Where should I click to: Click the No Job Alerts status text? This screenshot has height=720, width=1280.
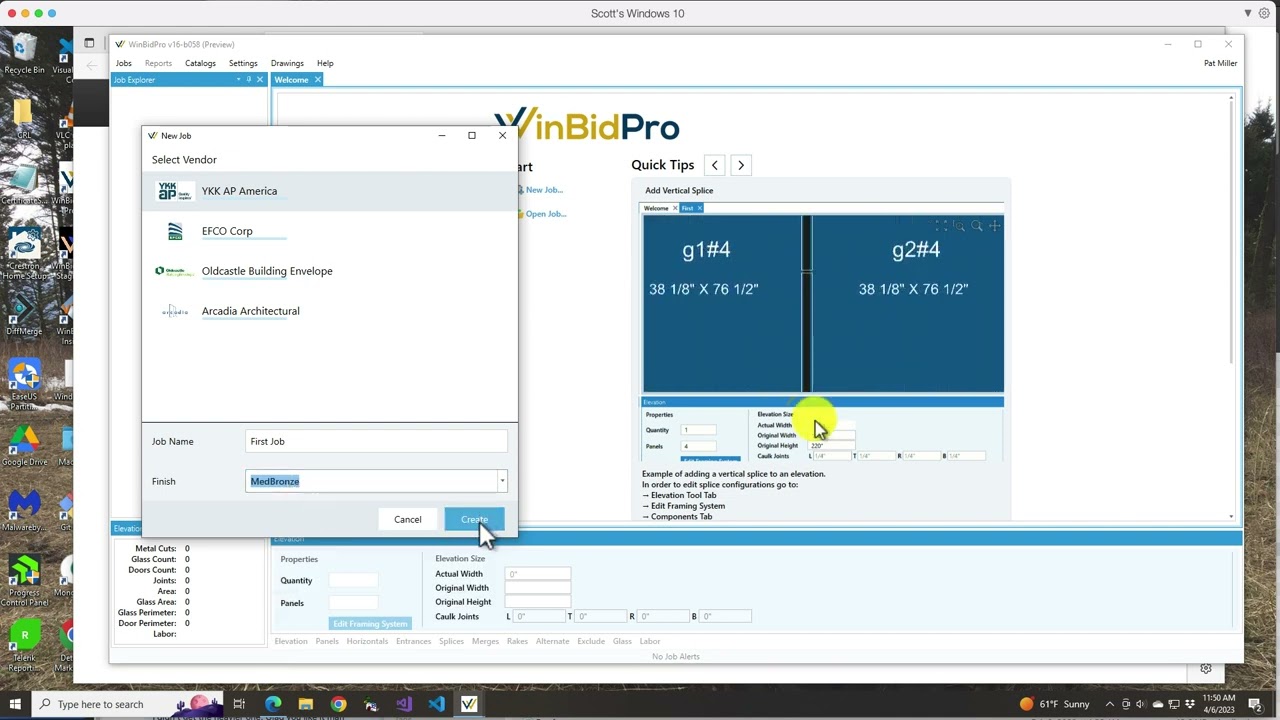click(676, 657)
